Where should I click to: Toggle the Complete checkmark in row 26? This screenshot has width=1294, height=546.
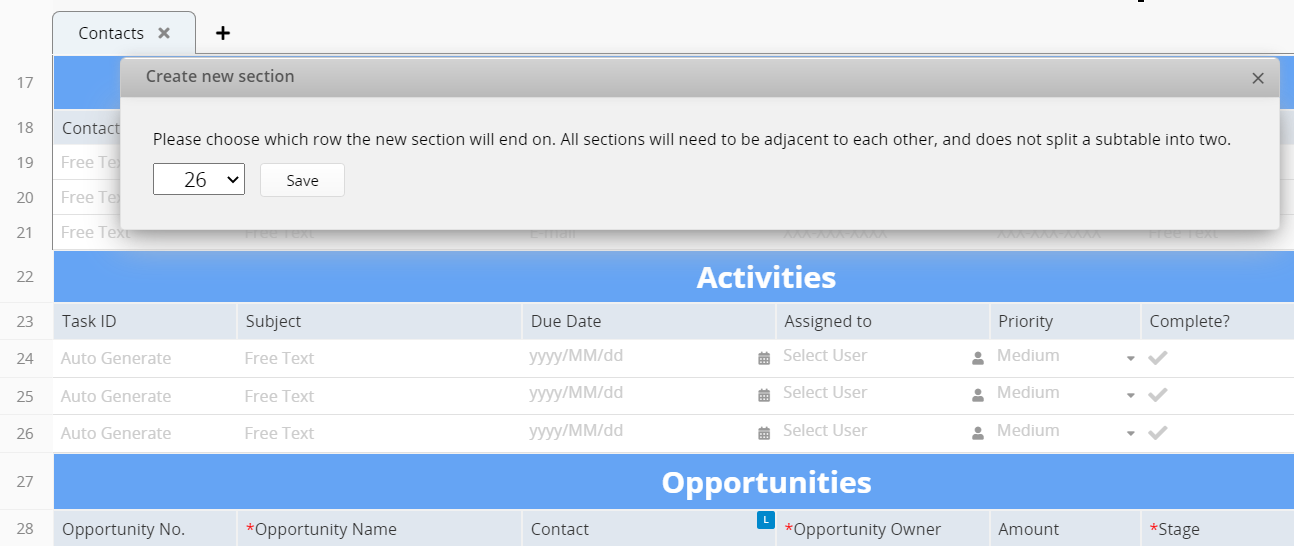[x=1158, y=432]
